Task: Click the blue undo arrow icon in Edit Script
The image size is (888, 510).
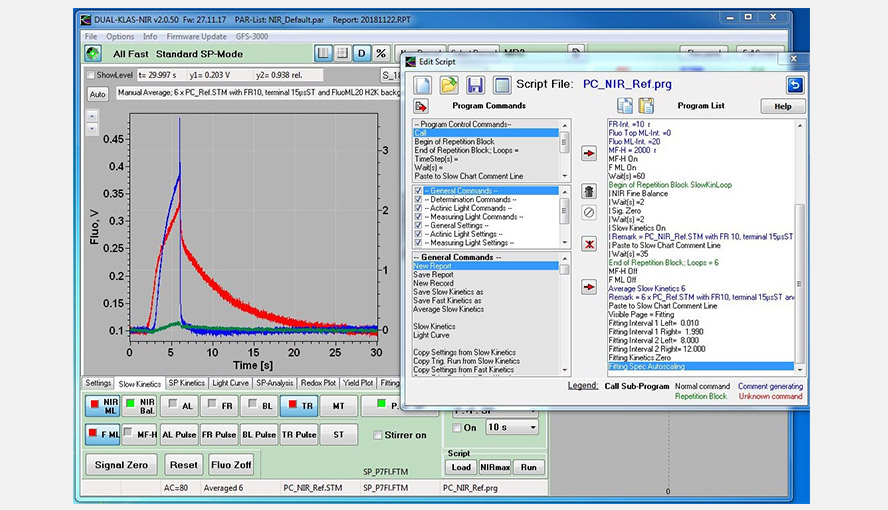Action: (x=795, y=85)
